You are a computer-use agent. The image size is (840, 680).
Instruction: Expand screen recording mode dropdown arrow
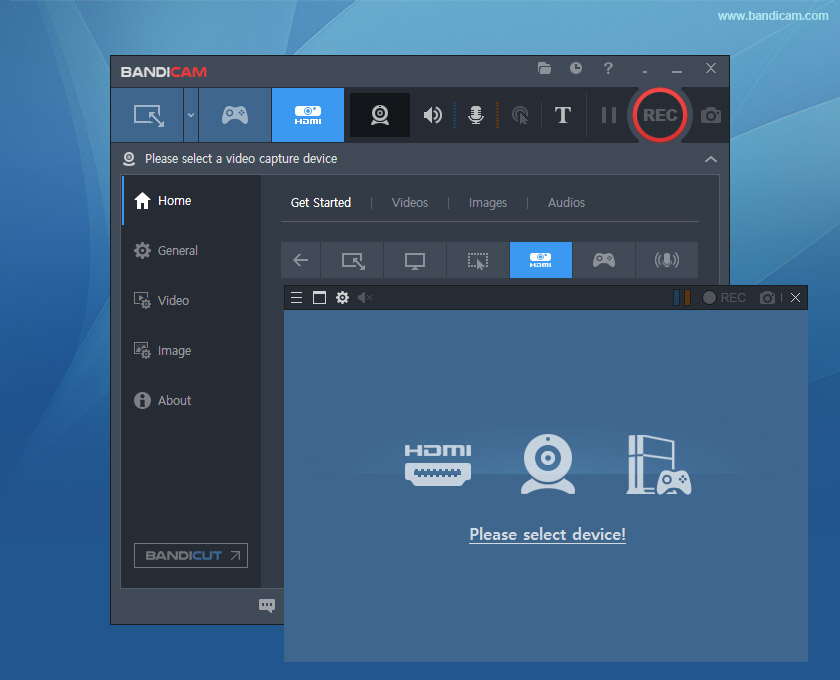click(190, 115)
